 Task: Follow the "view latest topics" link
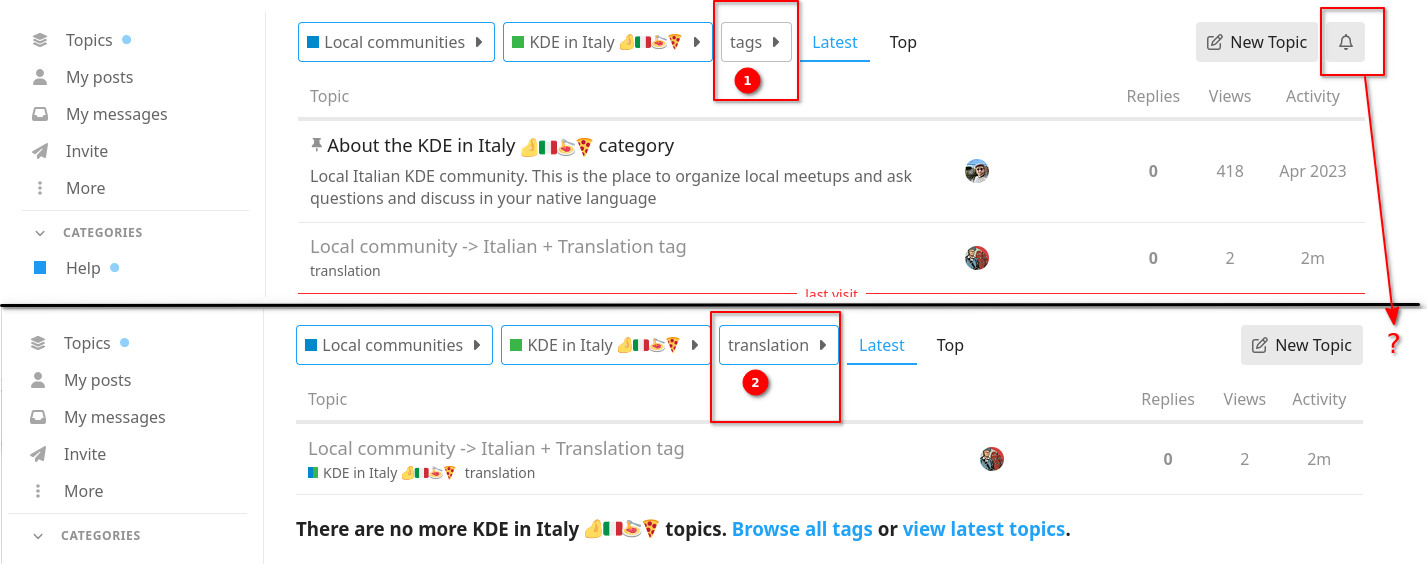[983, 529]
